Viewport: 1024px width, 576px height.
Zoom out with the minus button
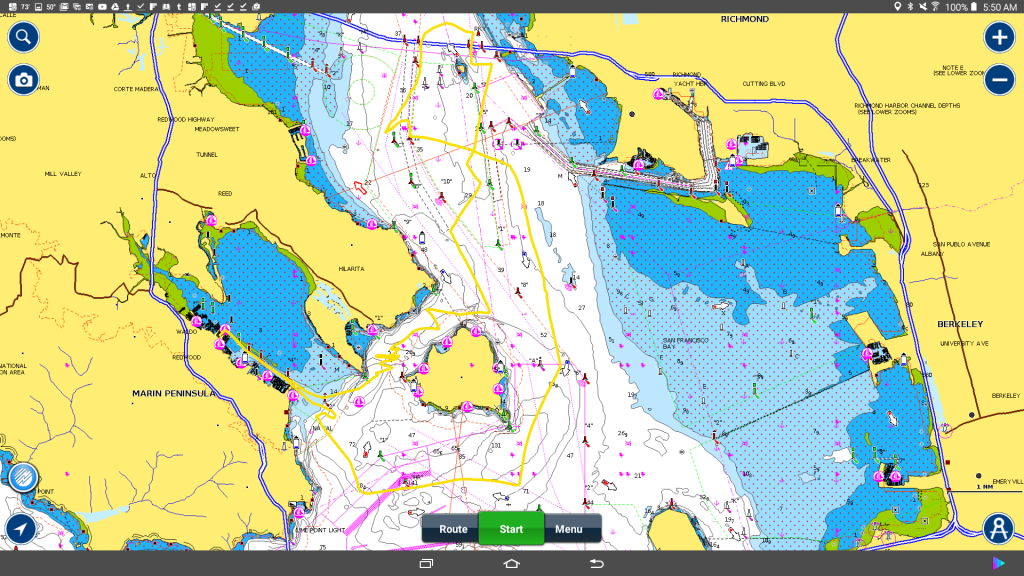point(999,79)
